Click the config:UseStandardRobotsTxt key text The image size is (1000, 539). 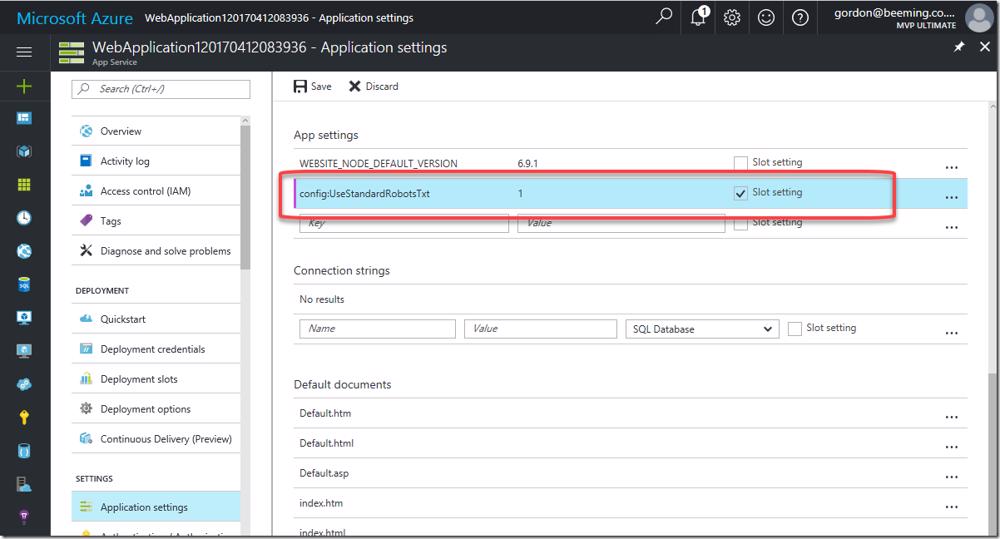[365, 193]
